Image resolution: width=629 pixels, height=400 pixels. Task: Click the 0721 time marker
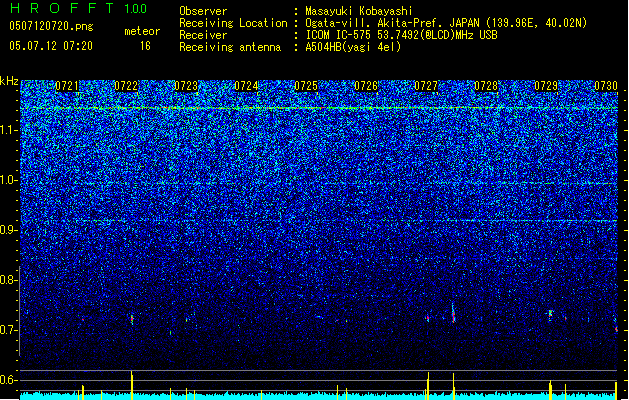(x=67, y=86)
